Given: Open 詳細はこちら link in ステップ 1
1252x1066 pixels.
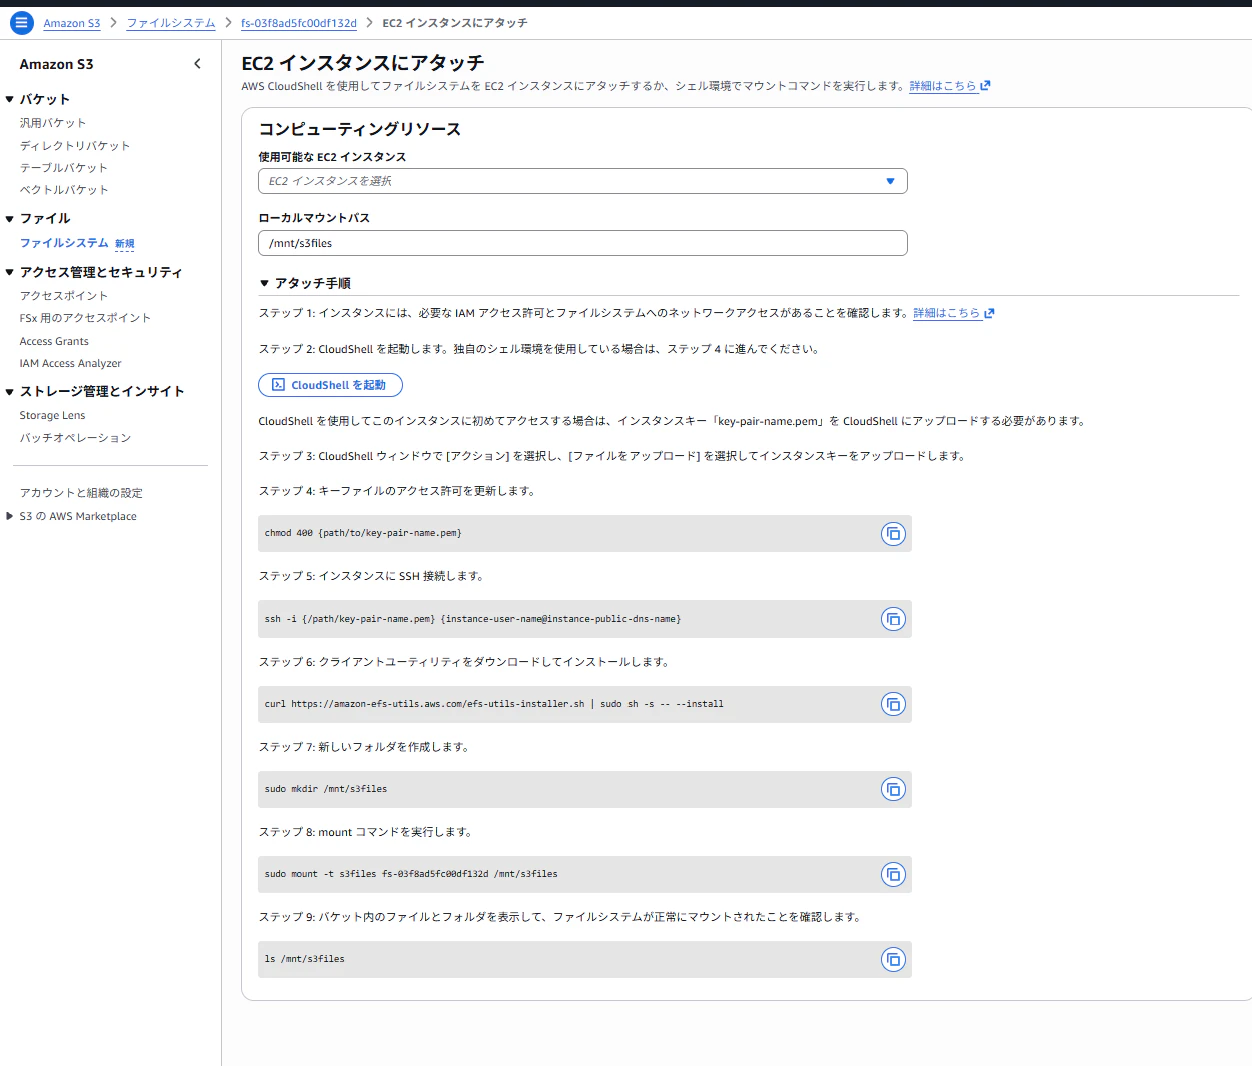Looking at the screenshot, I should pos(947,313).
